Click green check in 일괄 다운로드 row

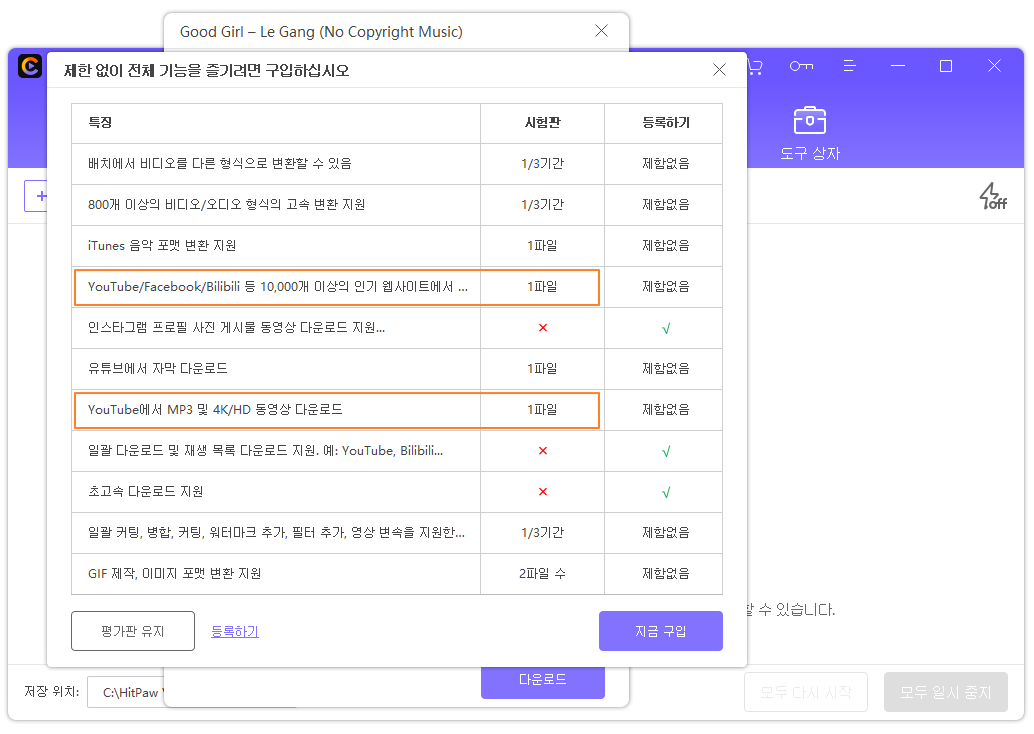coord(666,451)
